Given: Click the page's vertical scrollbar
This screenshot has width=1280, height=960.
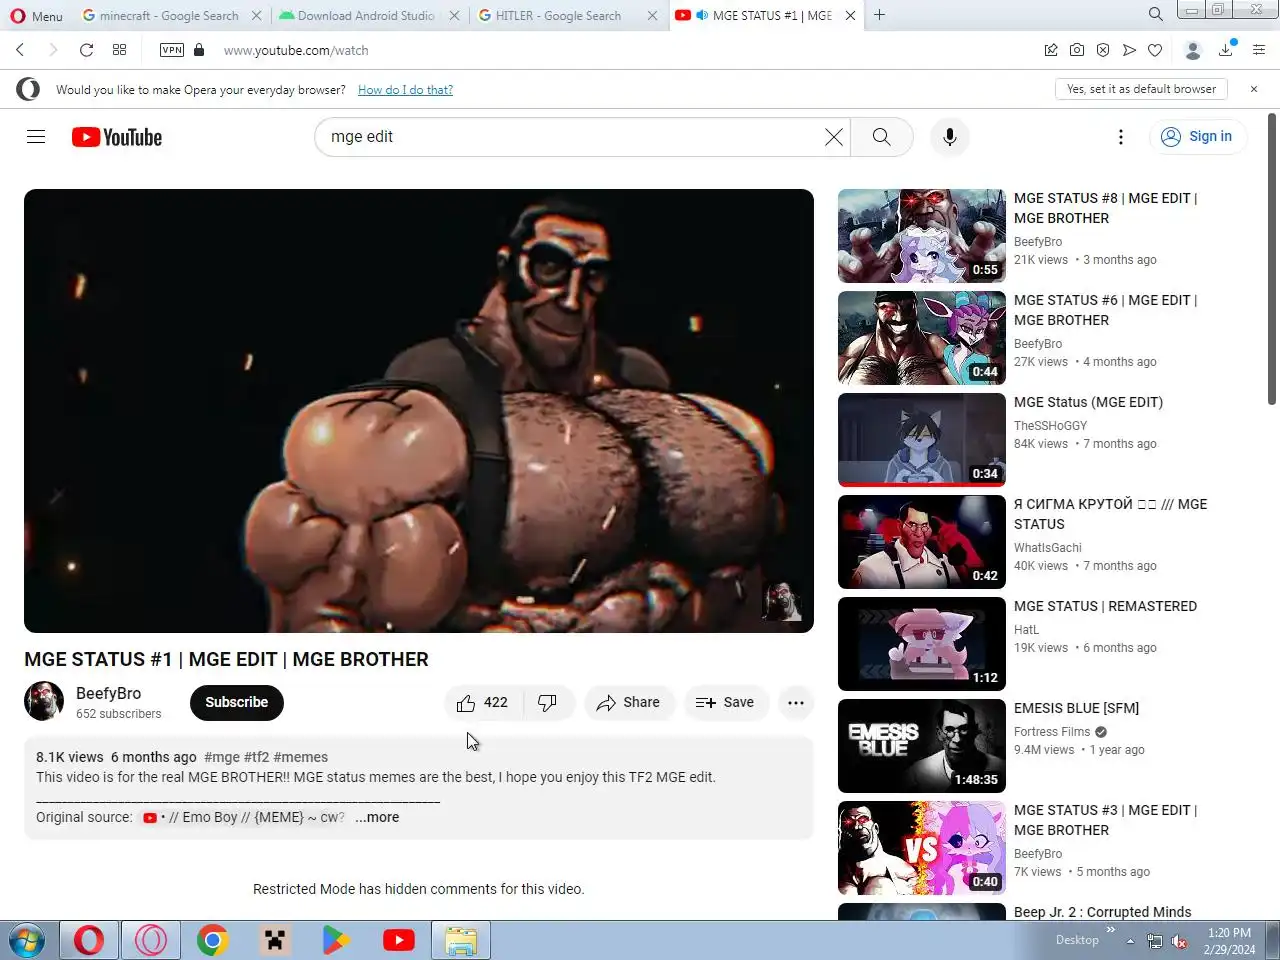Looking at the screenshot, I should (x=1272, y=260).
